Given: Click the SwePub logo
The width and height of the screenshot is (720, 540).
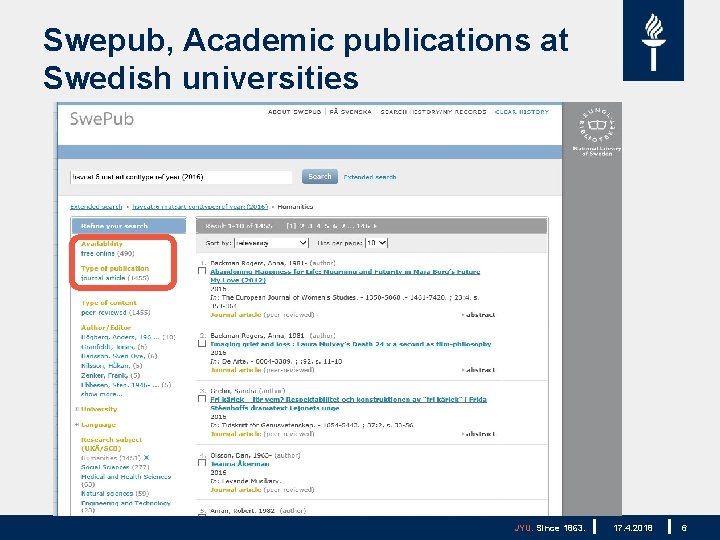Looking at the screenshot, I should pos(101,119).
